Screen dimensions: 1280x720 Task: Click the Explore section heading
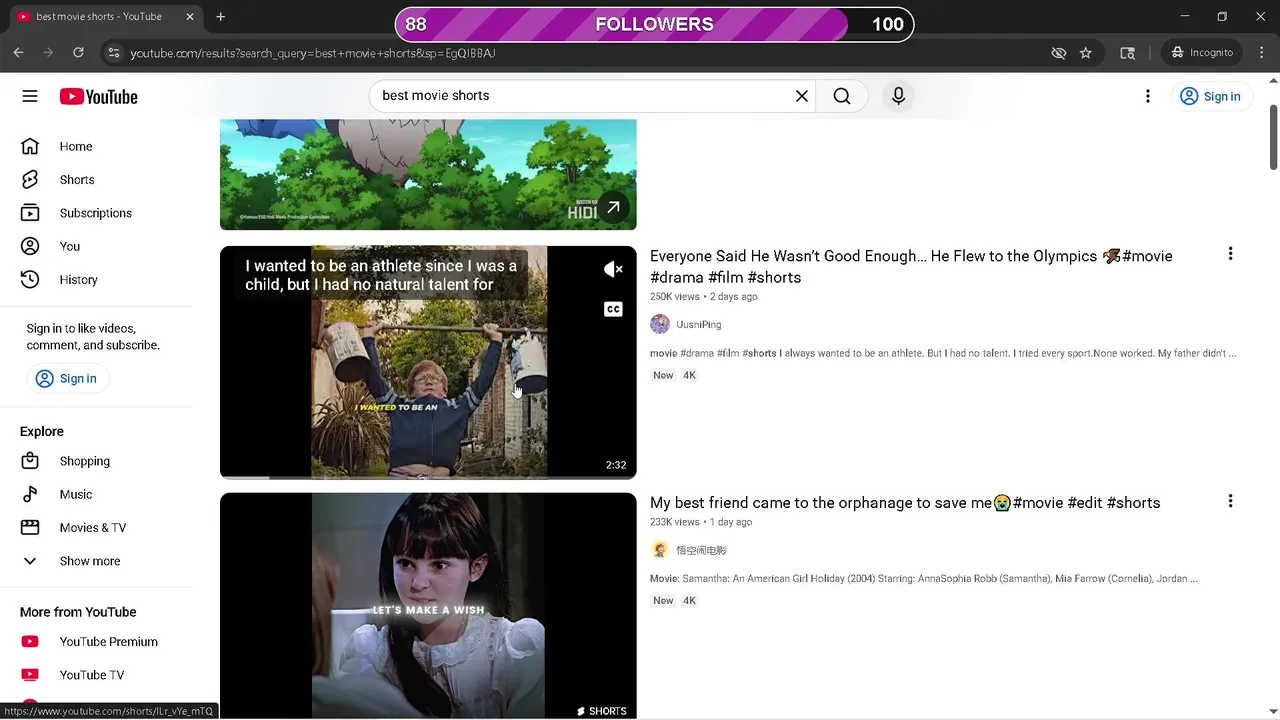coord(42,431)
